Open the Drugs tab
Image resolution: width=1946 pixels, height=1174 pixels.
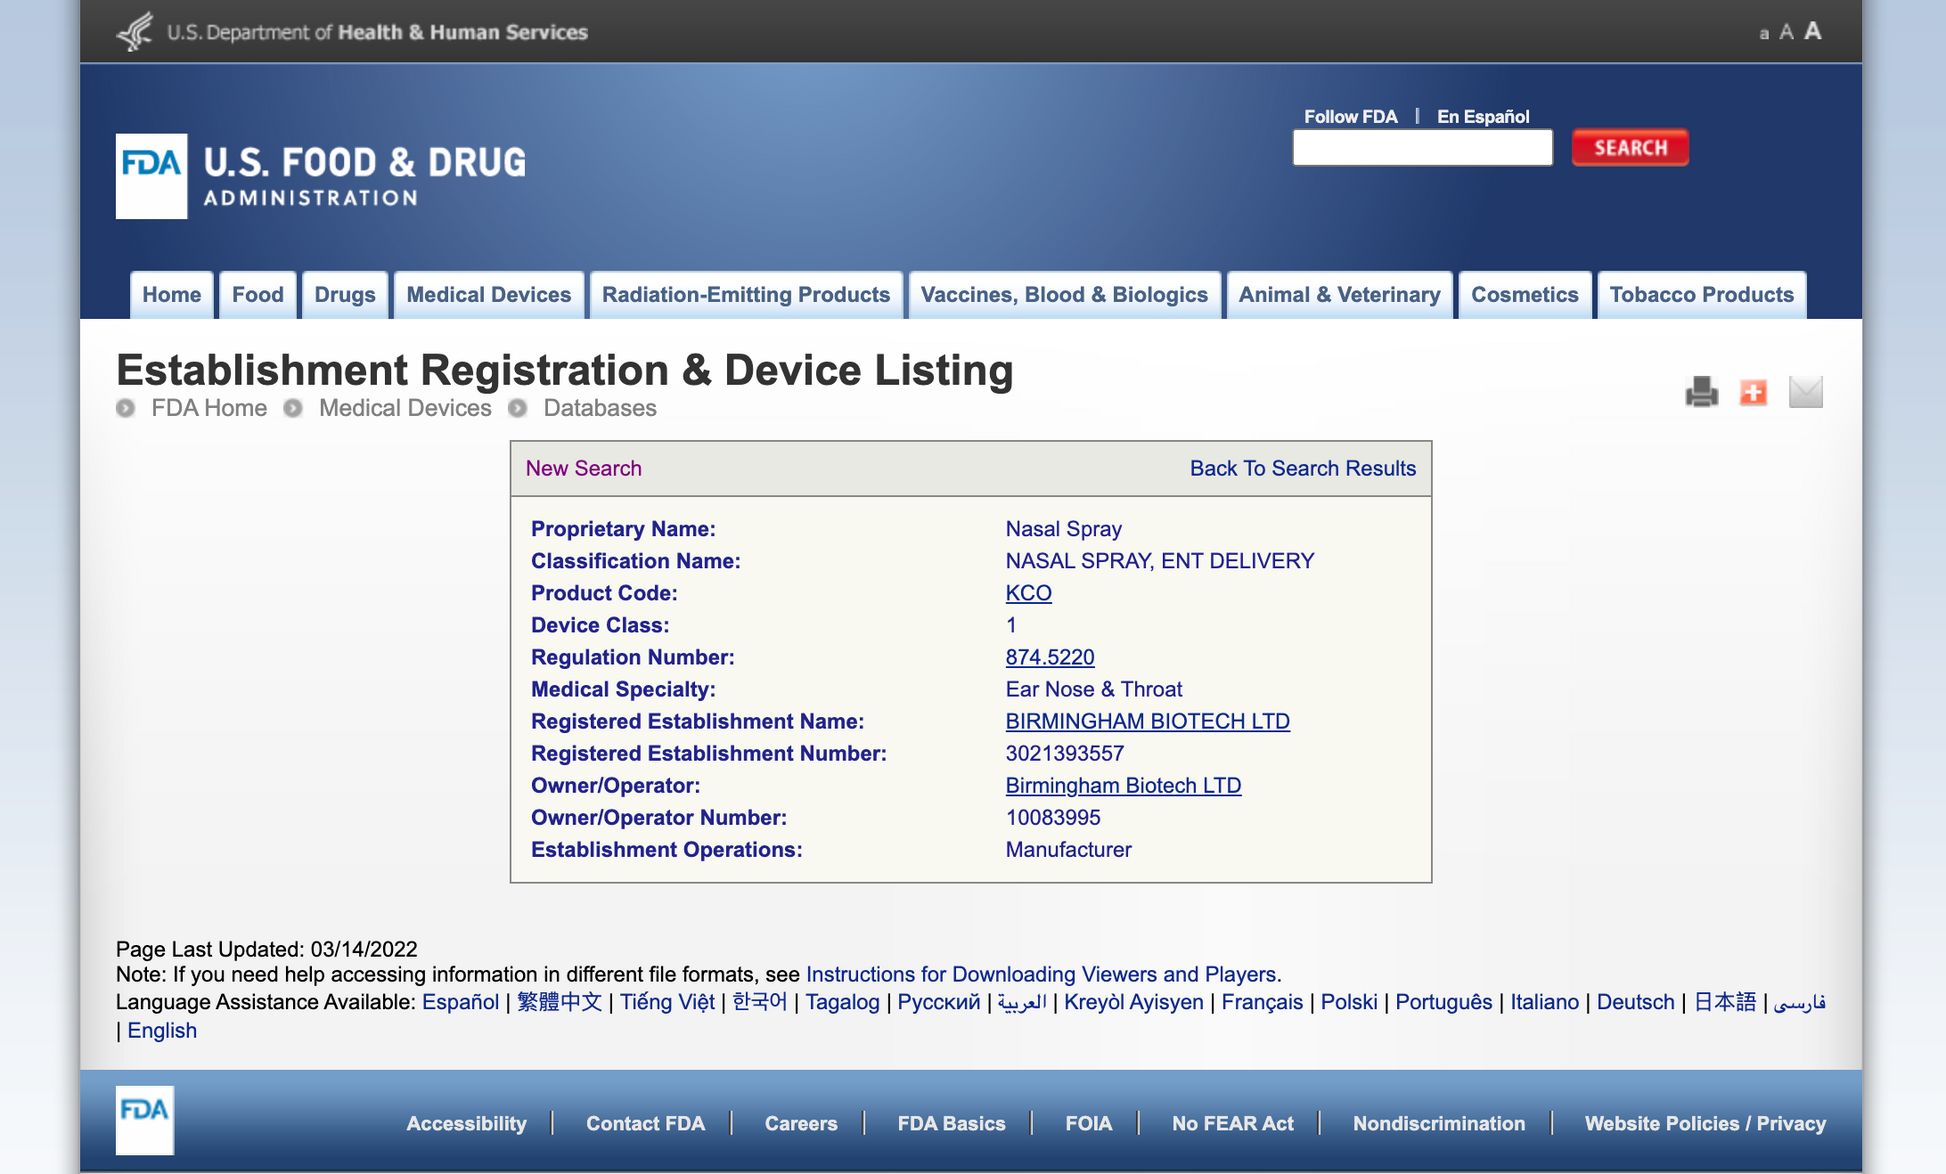pos(345,295)
